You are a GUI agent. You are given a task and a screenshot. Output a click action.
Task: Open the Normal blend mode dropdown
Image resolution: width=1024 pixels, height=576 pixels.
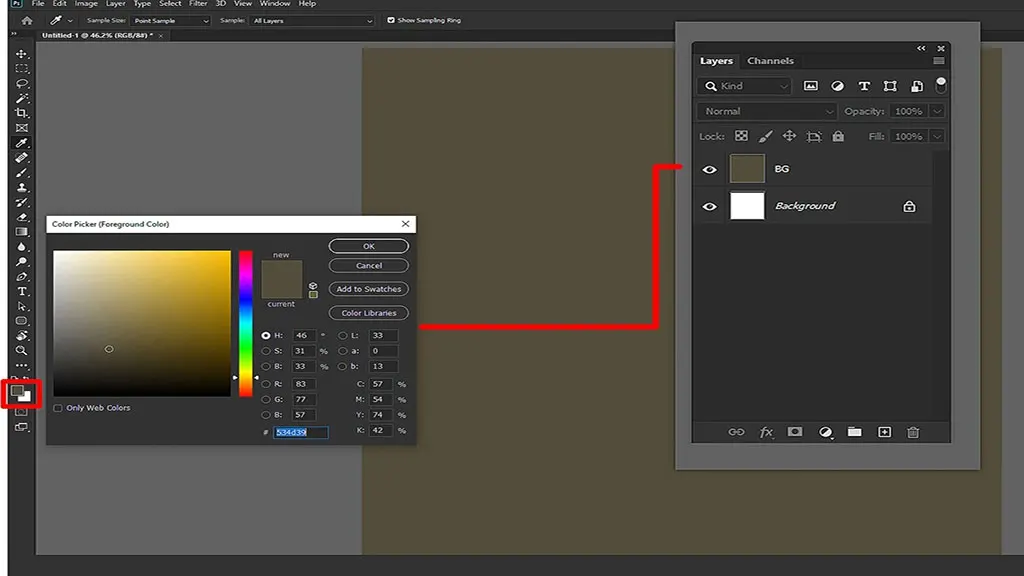767,111
